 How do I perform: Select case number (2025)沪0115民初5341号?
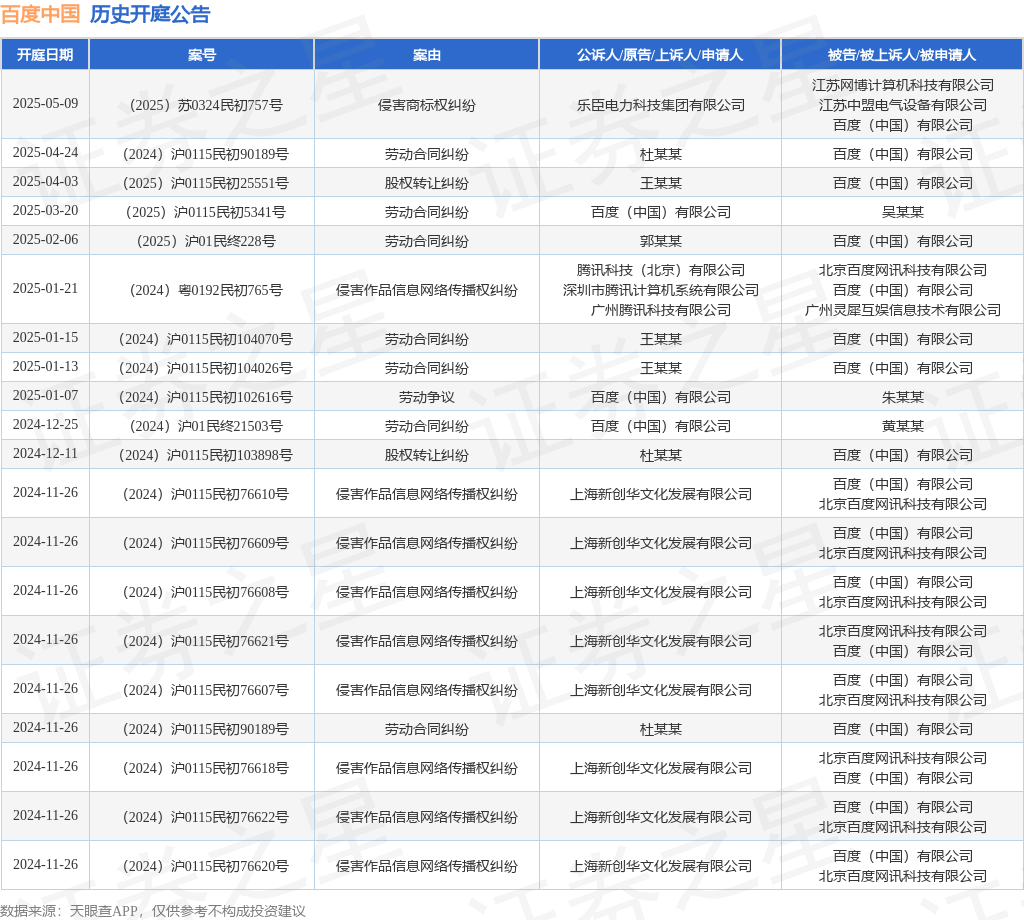coord(206,212)
